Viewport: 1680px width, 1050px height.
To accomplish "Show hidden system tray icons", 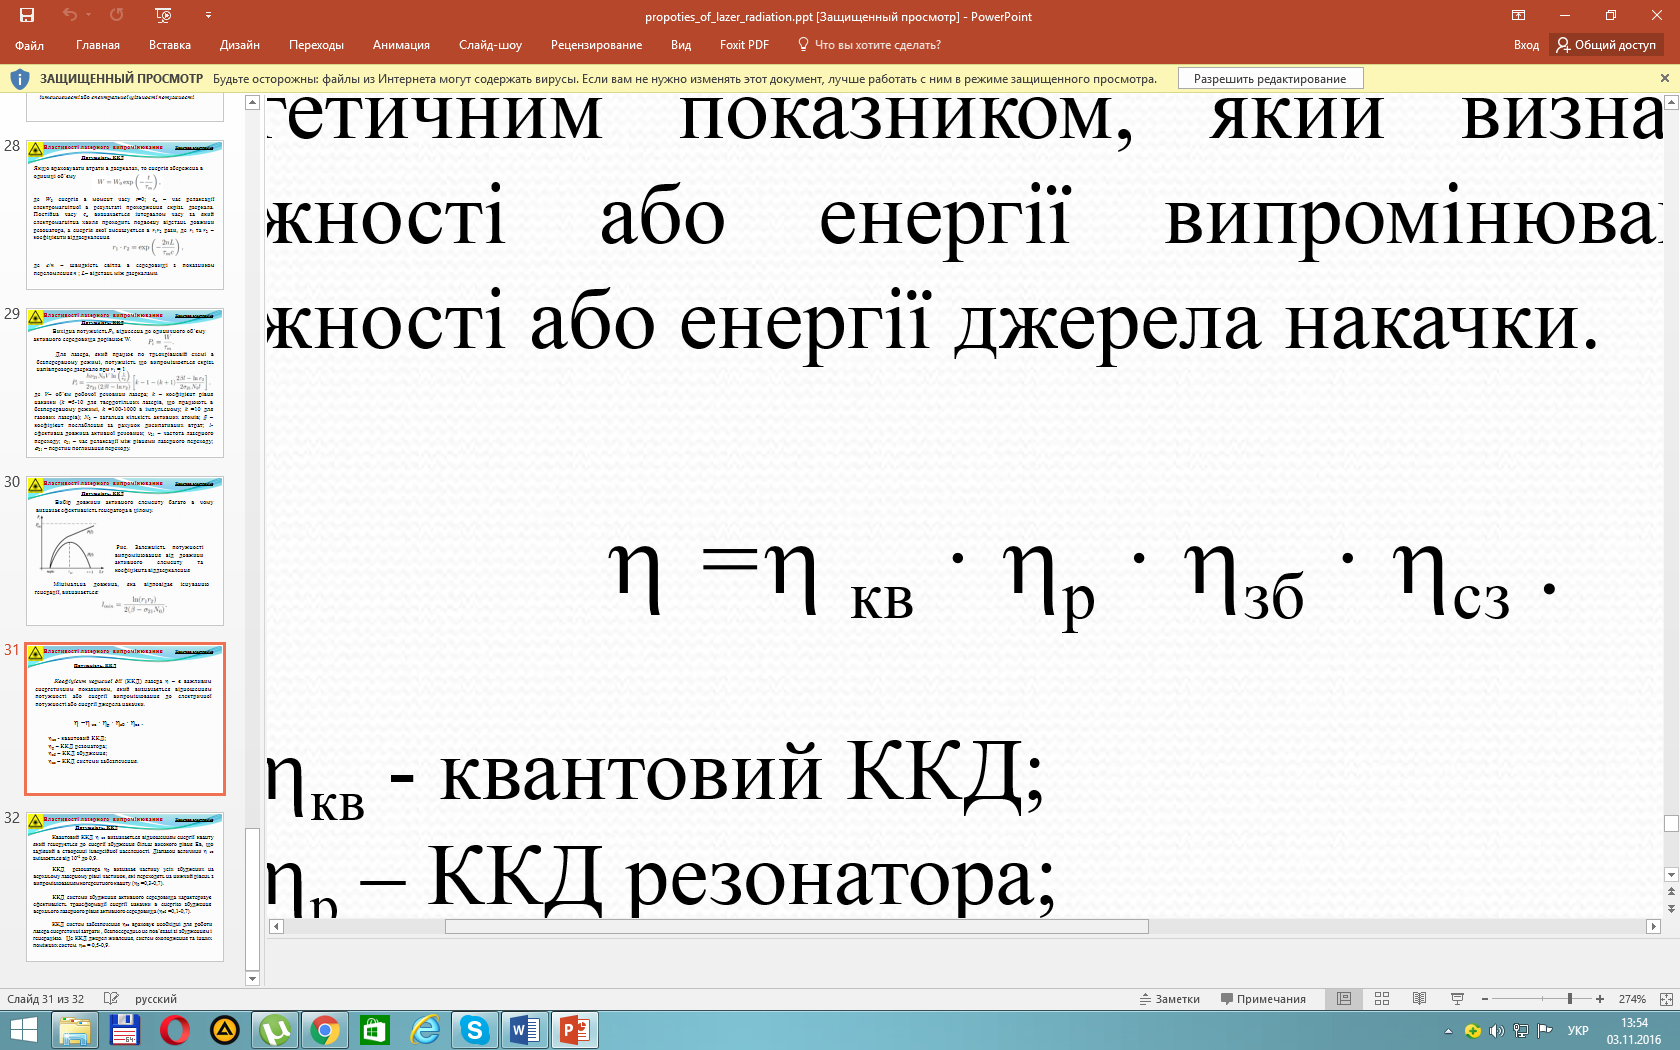I will (1448, 1031).
